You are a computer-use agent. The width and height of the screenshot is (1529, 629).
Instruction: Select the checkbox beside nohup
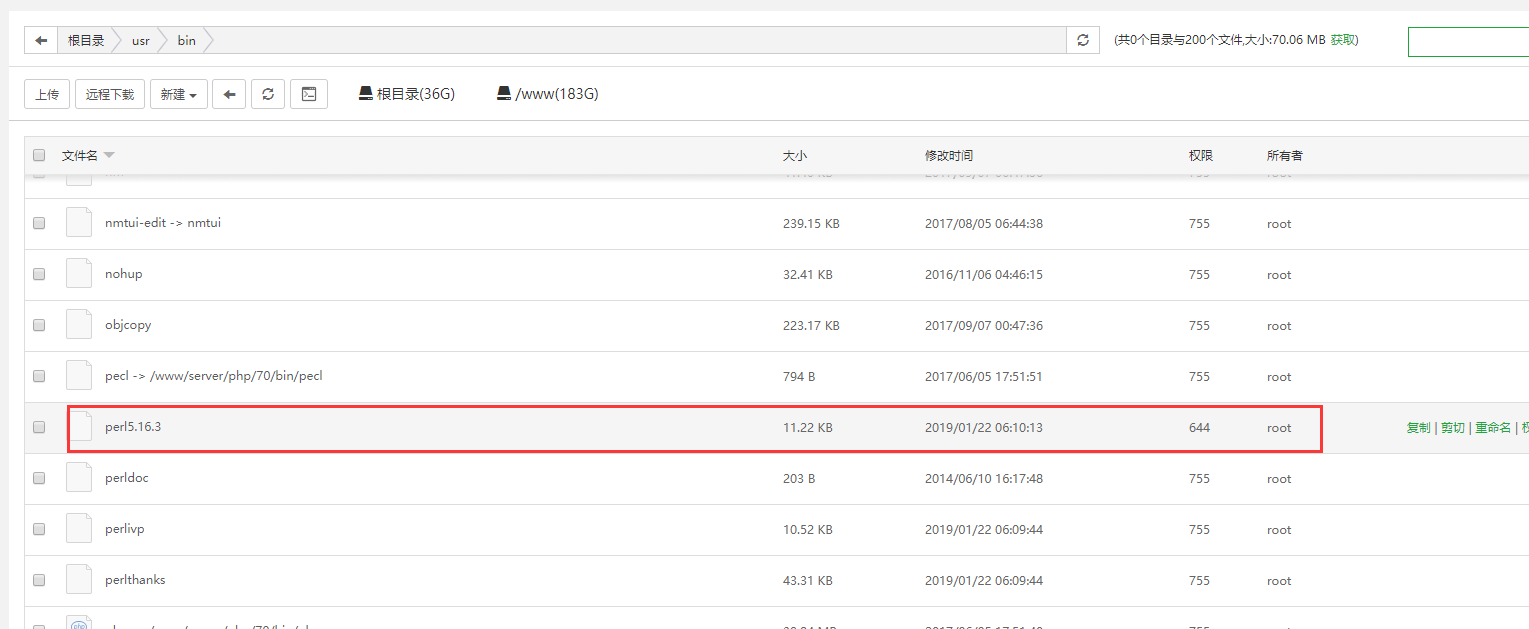click(38, 274)
